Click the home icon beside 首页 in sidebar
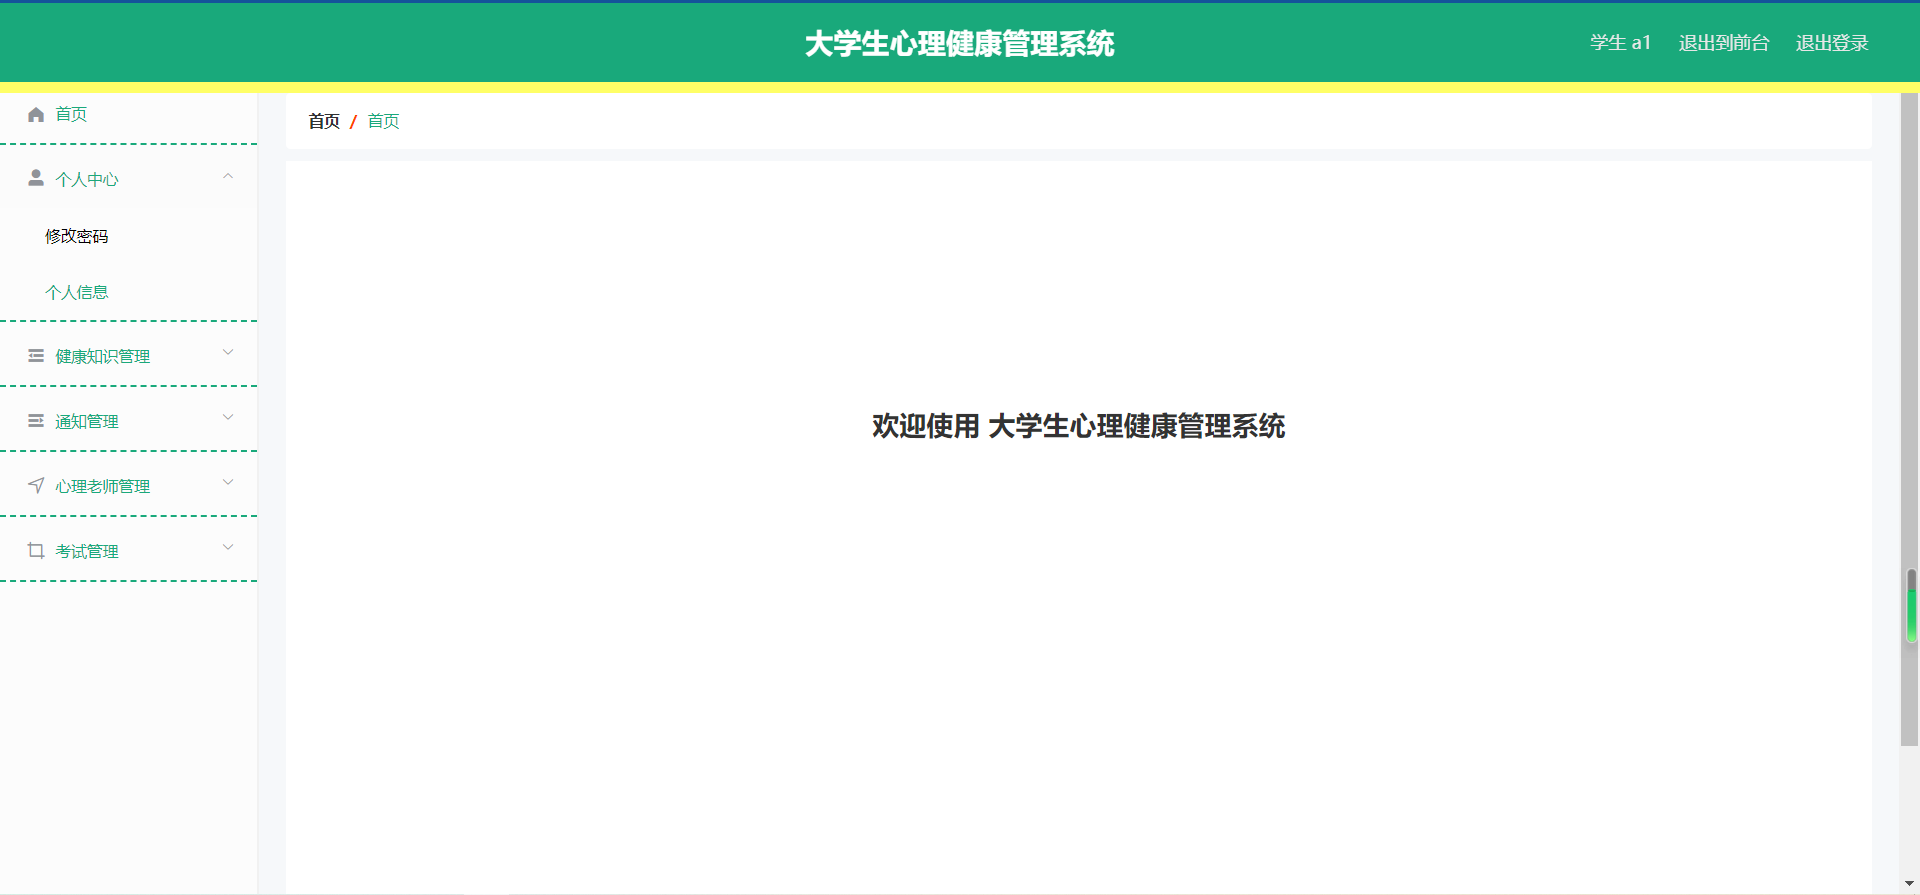This screenshot has width=1920, height=895. pos(36,114)
